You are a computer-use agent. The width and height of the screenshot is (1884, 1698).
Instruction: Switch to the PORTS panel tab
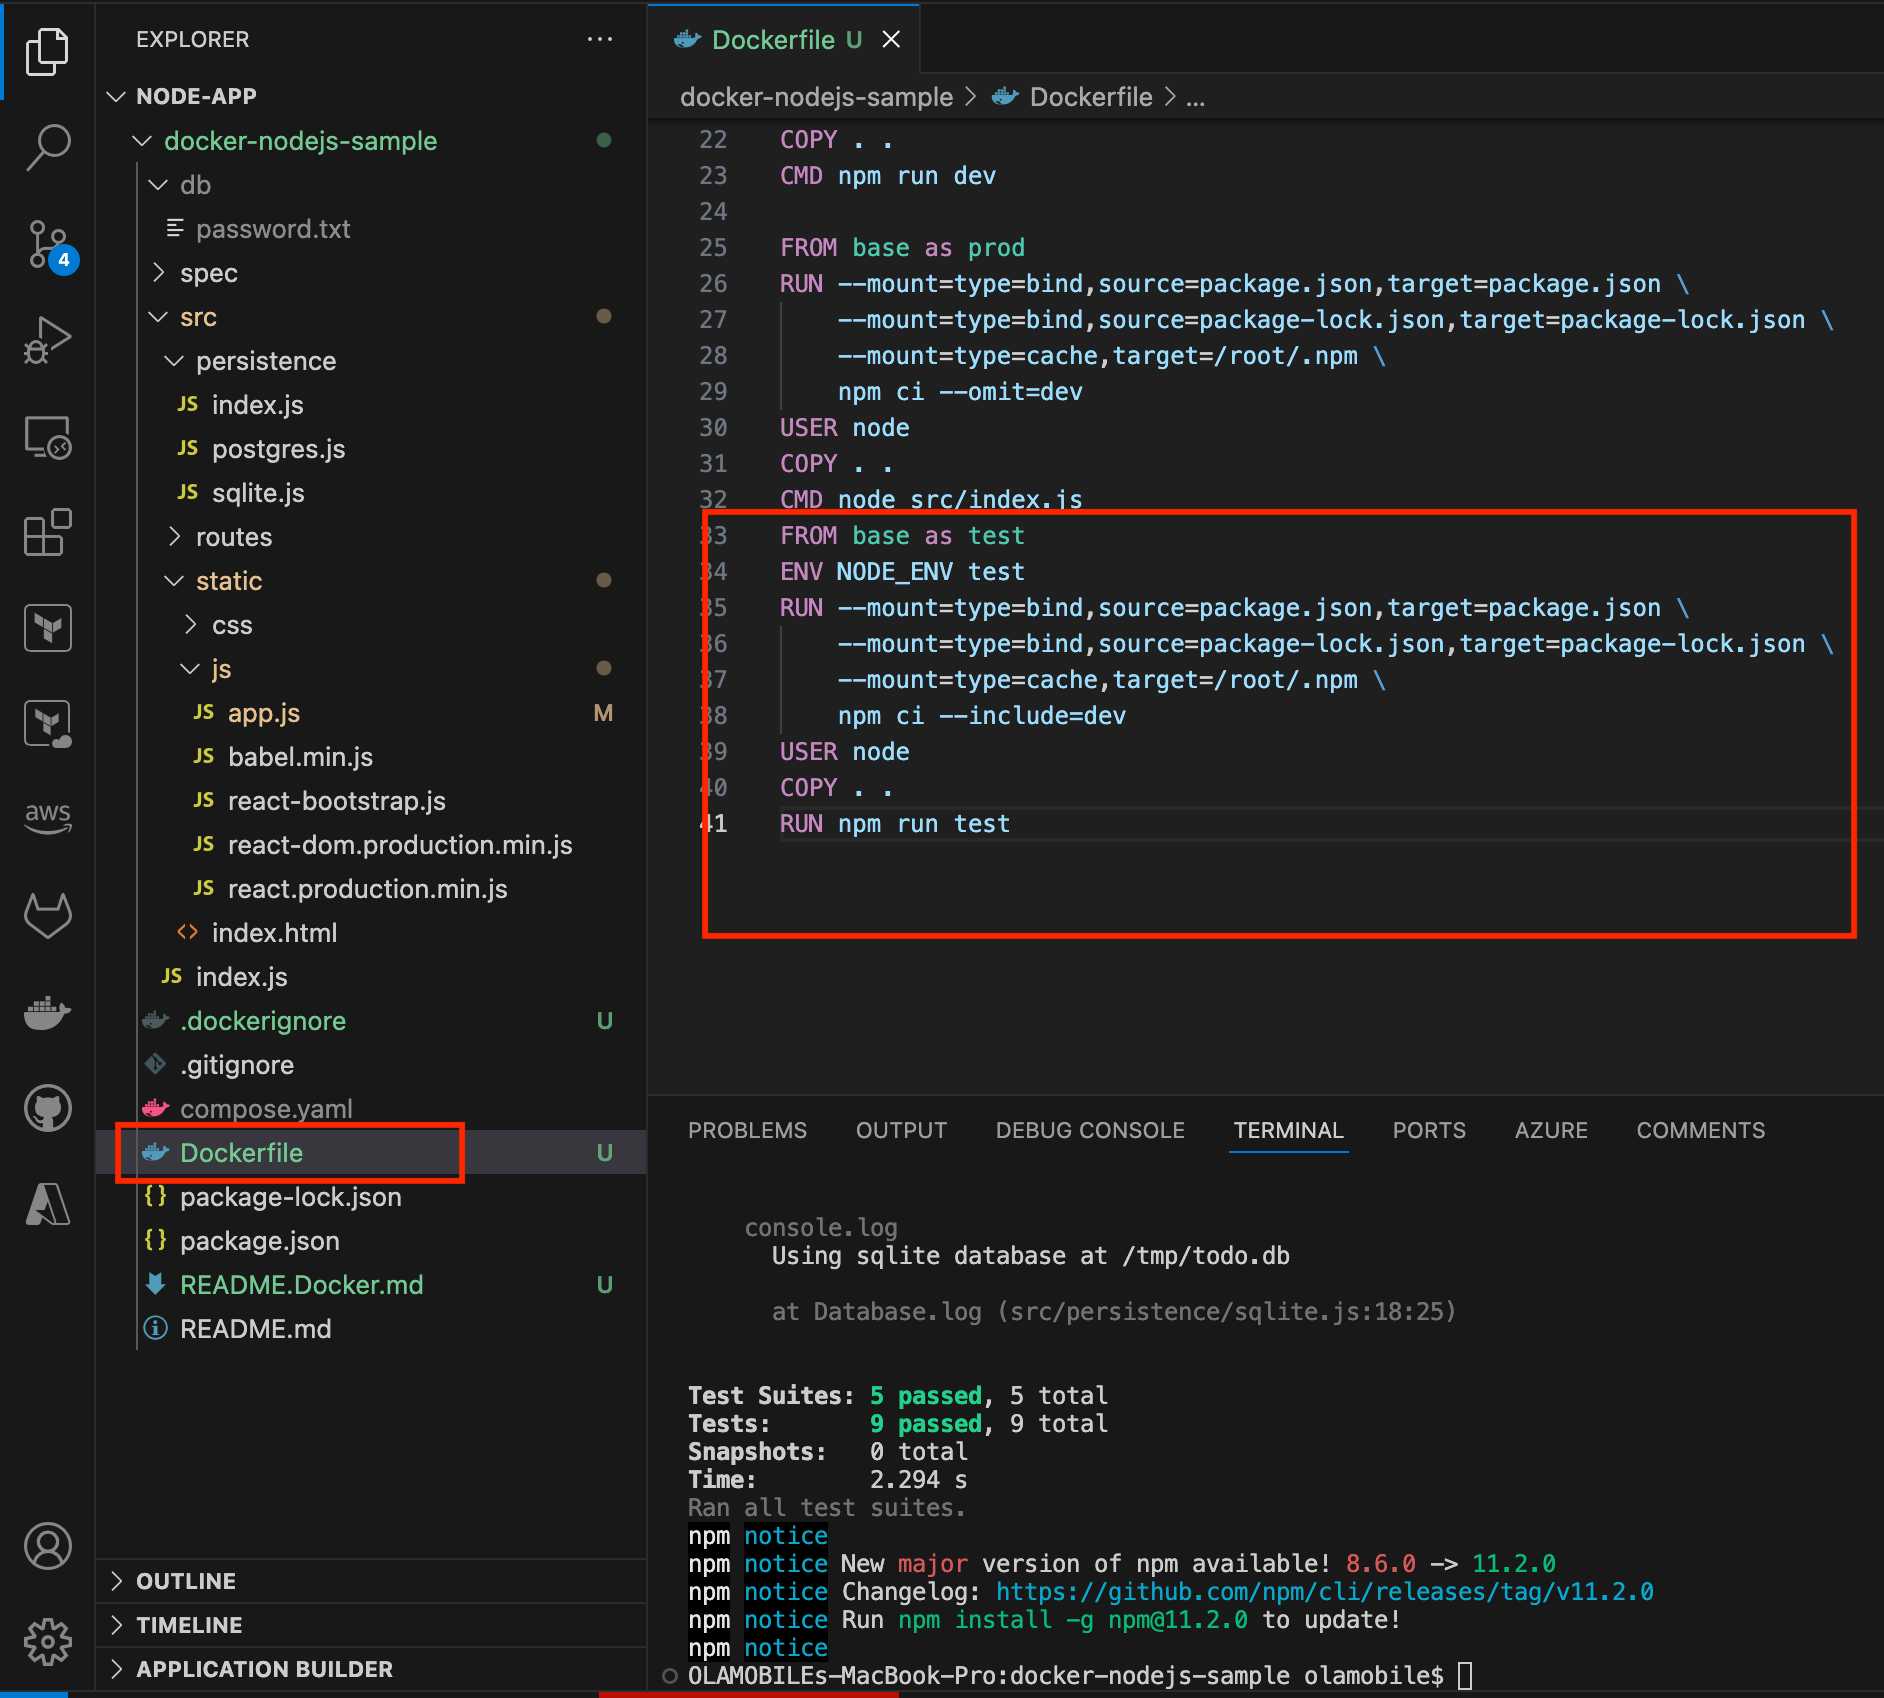pyautogui.click(x=1429, y=1130)
